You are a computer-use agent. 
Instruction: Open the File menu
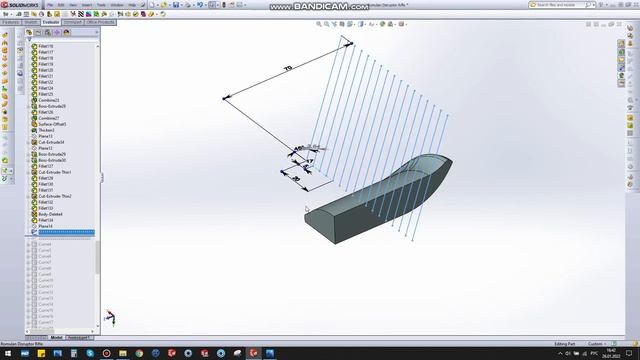click(50, 5)
